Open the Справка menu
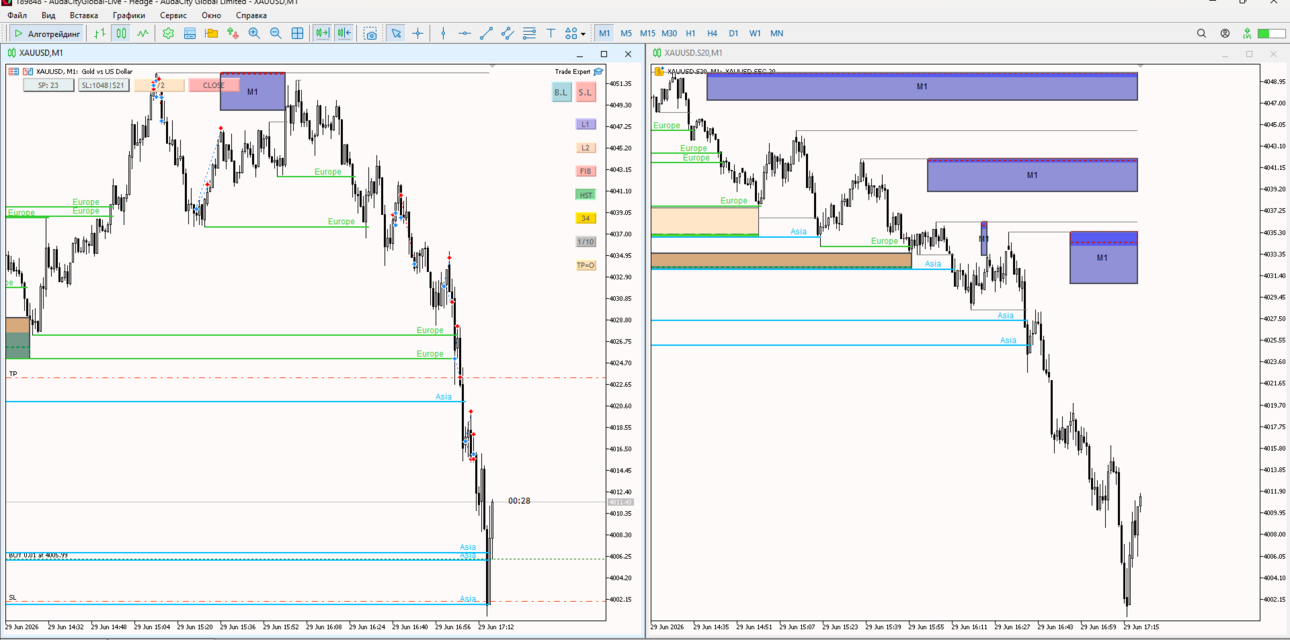This screenshot has height=640, width=1290. point(251,15)
